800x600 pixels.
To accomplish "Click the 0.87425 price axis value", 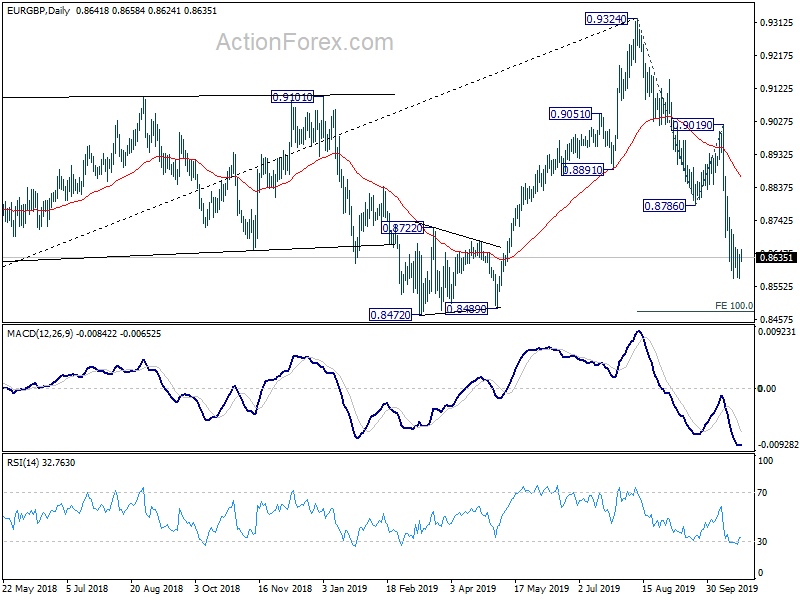I will pos(777,220).
